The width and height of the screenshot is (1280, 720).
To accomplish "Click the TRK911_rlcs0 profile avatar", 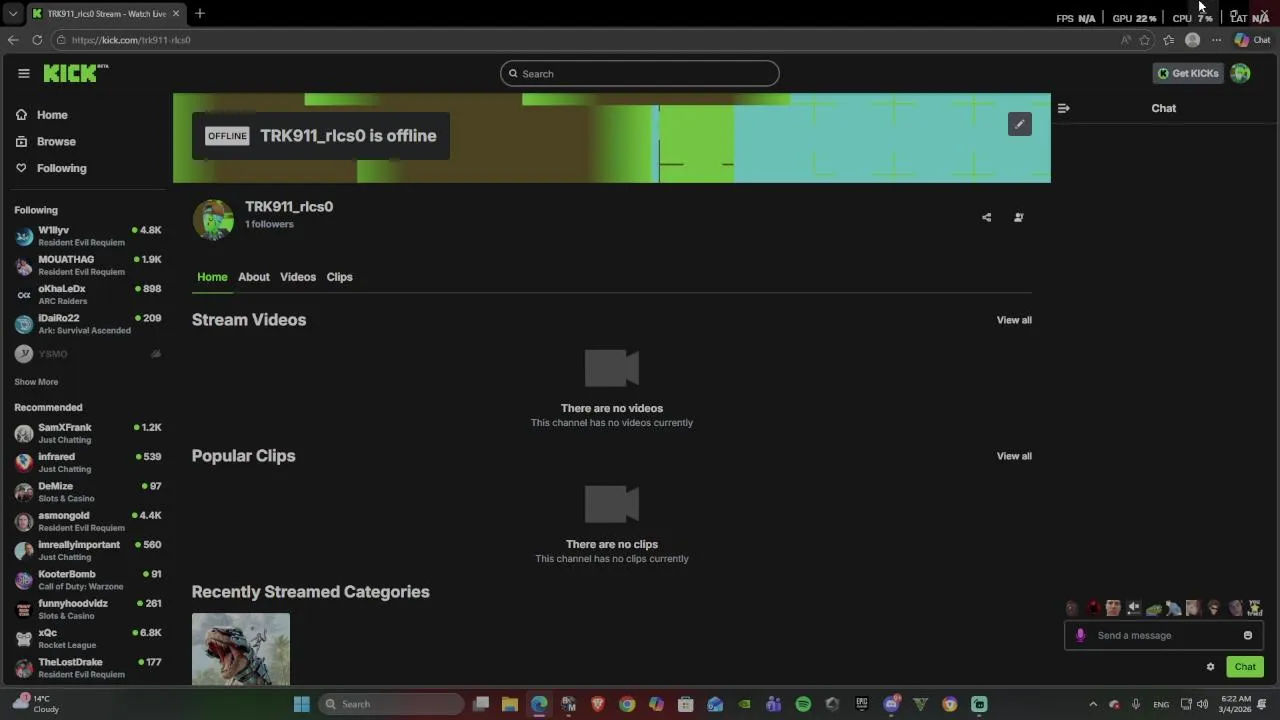I will click(x=213, y=220).
